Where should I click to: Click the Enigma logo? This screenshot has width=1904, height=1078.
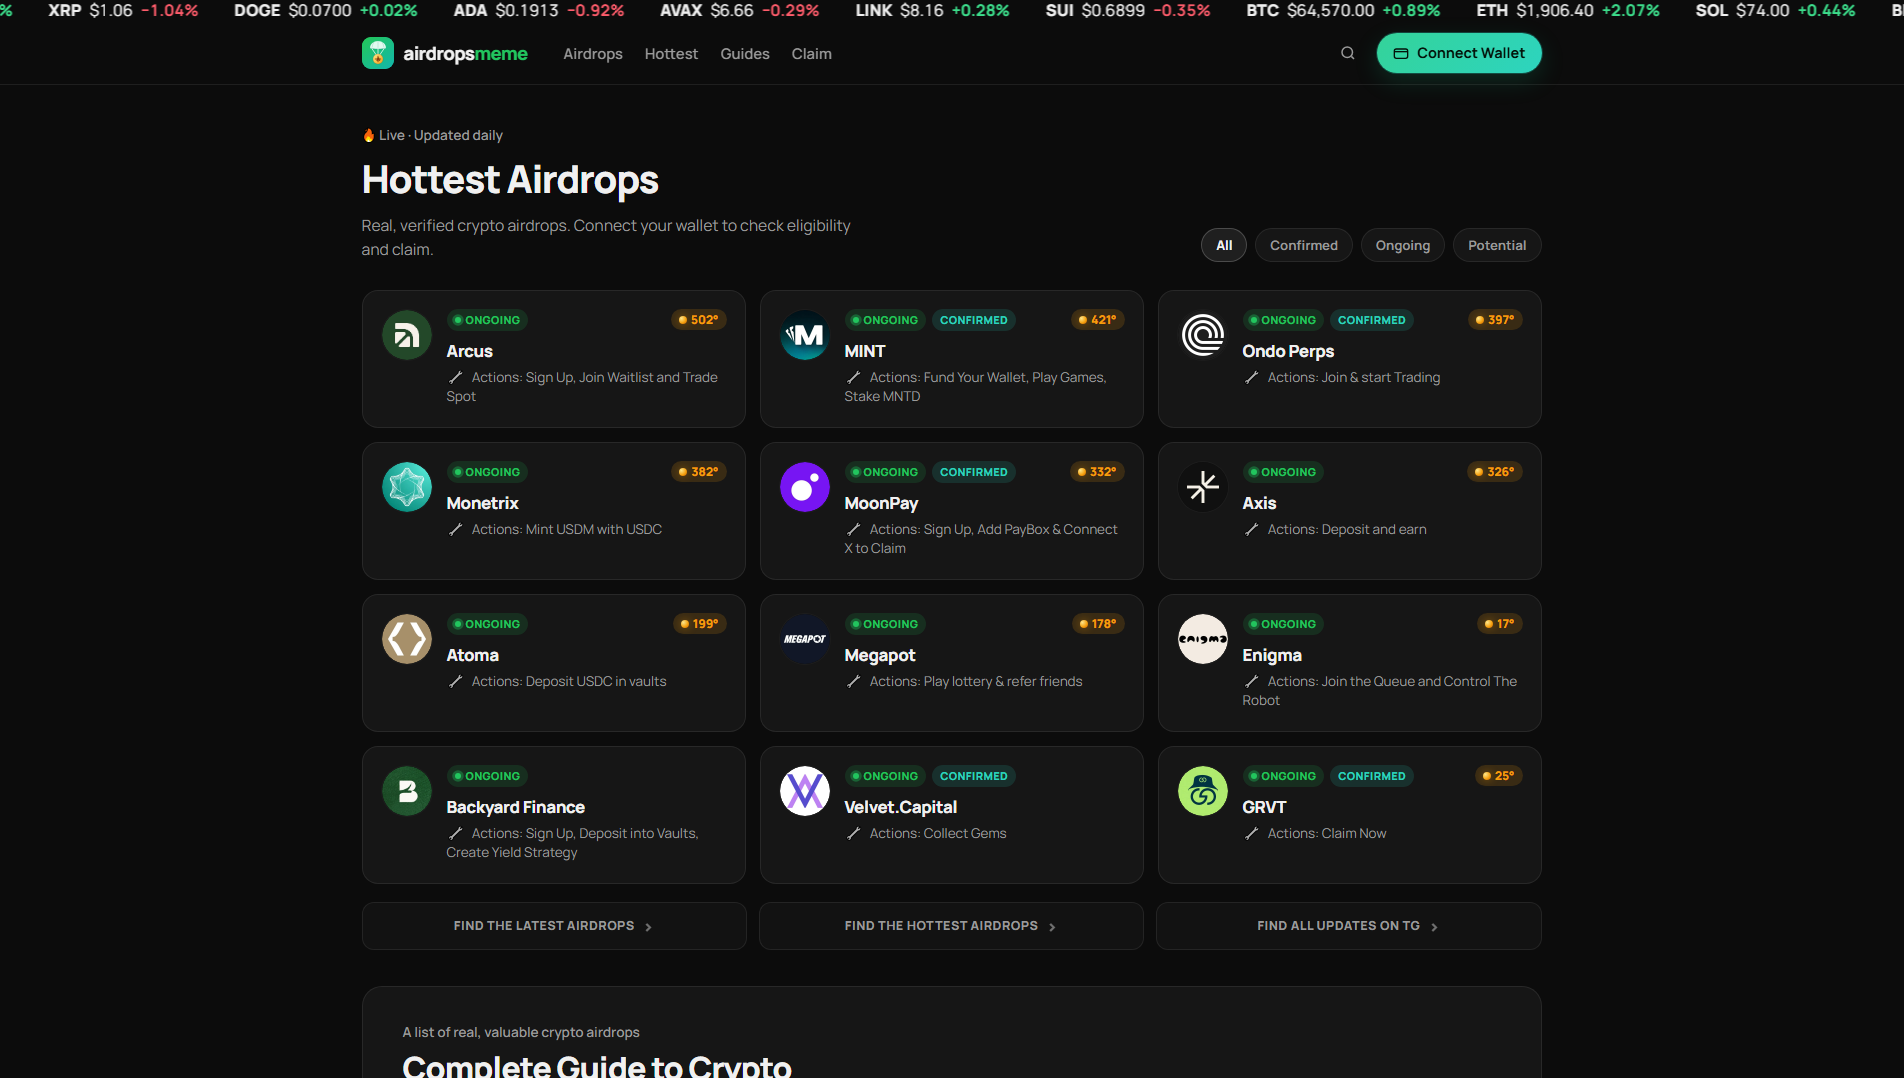1203,639
